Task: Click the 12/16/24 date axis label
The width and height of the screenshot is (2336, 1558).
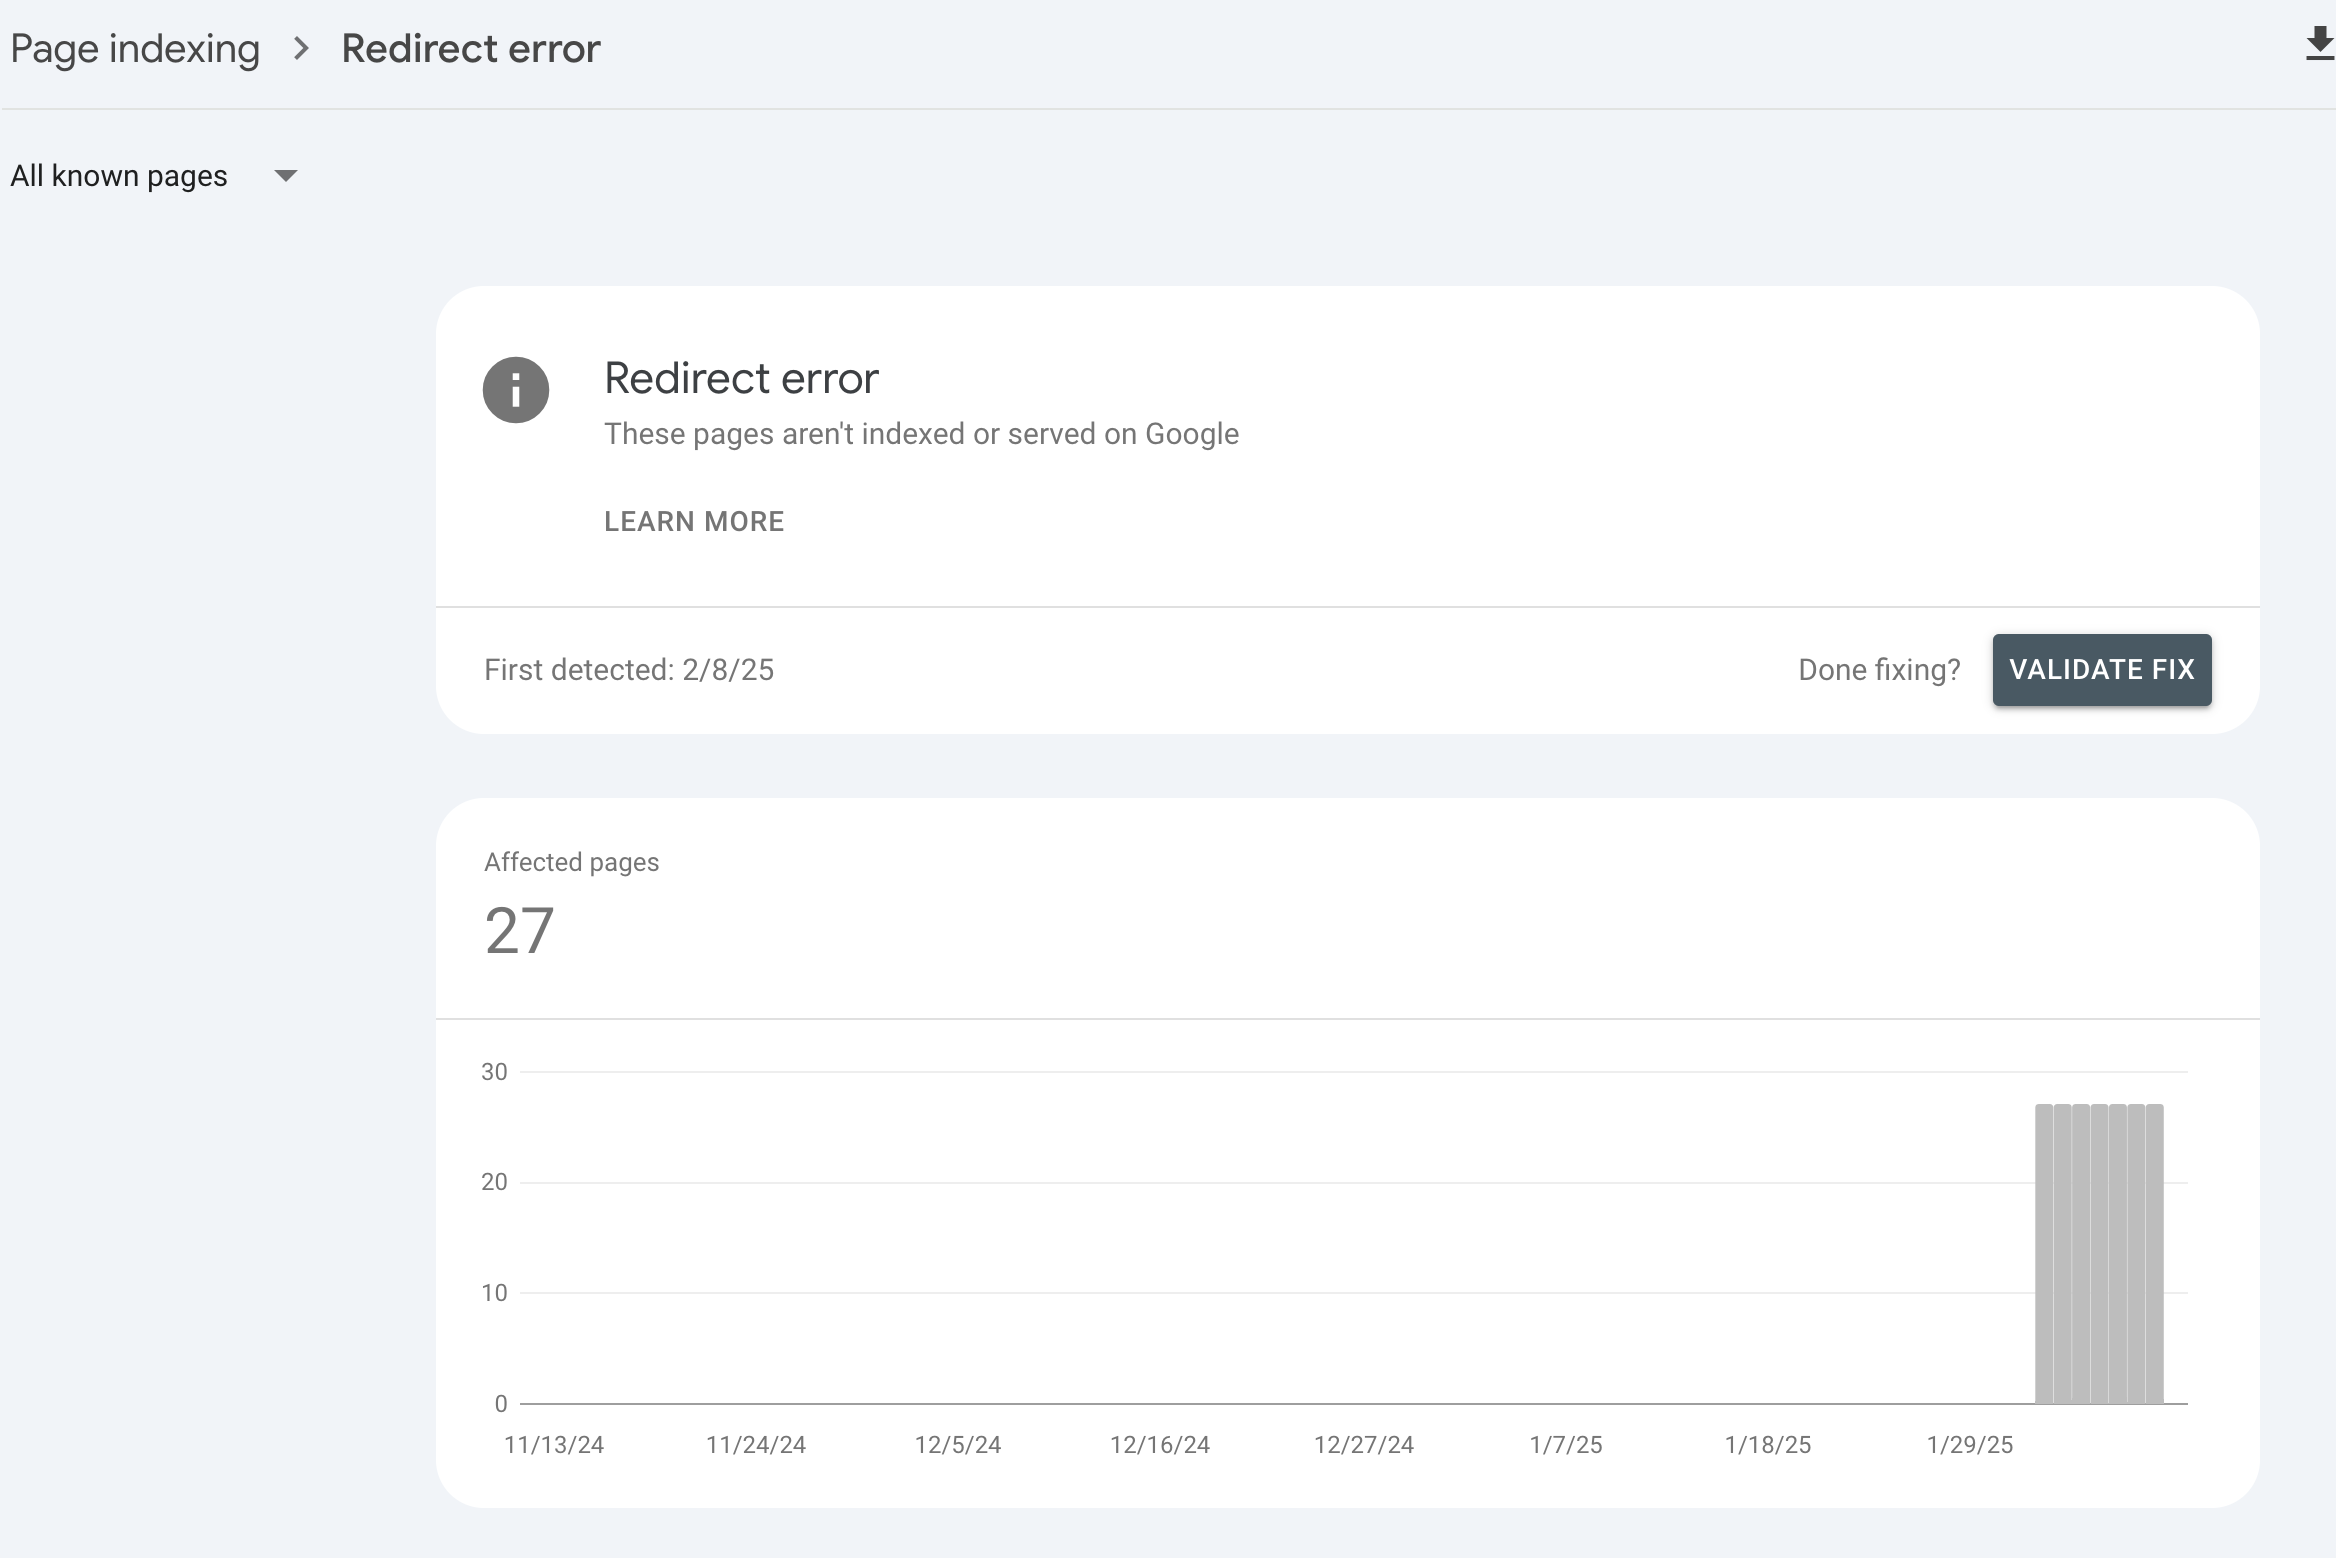Action: point(1159,1445)
